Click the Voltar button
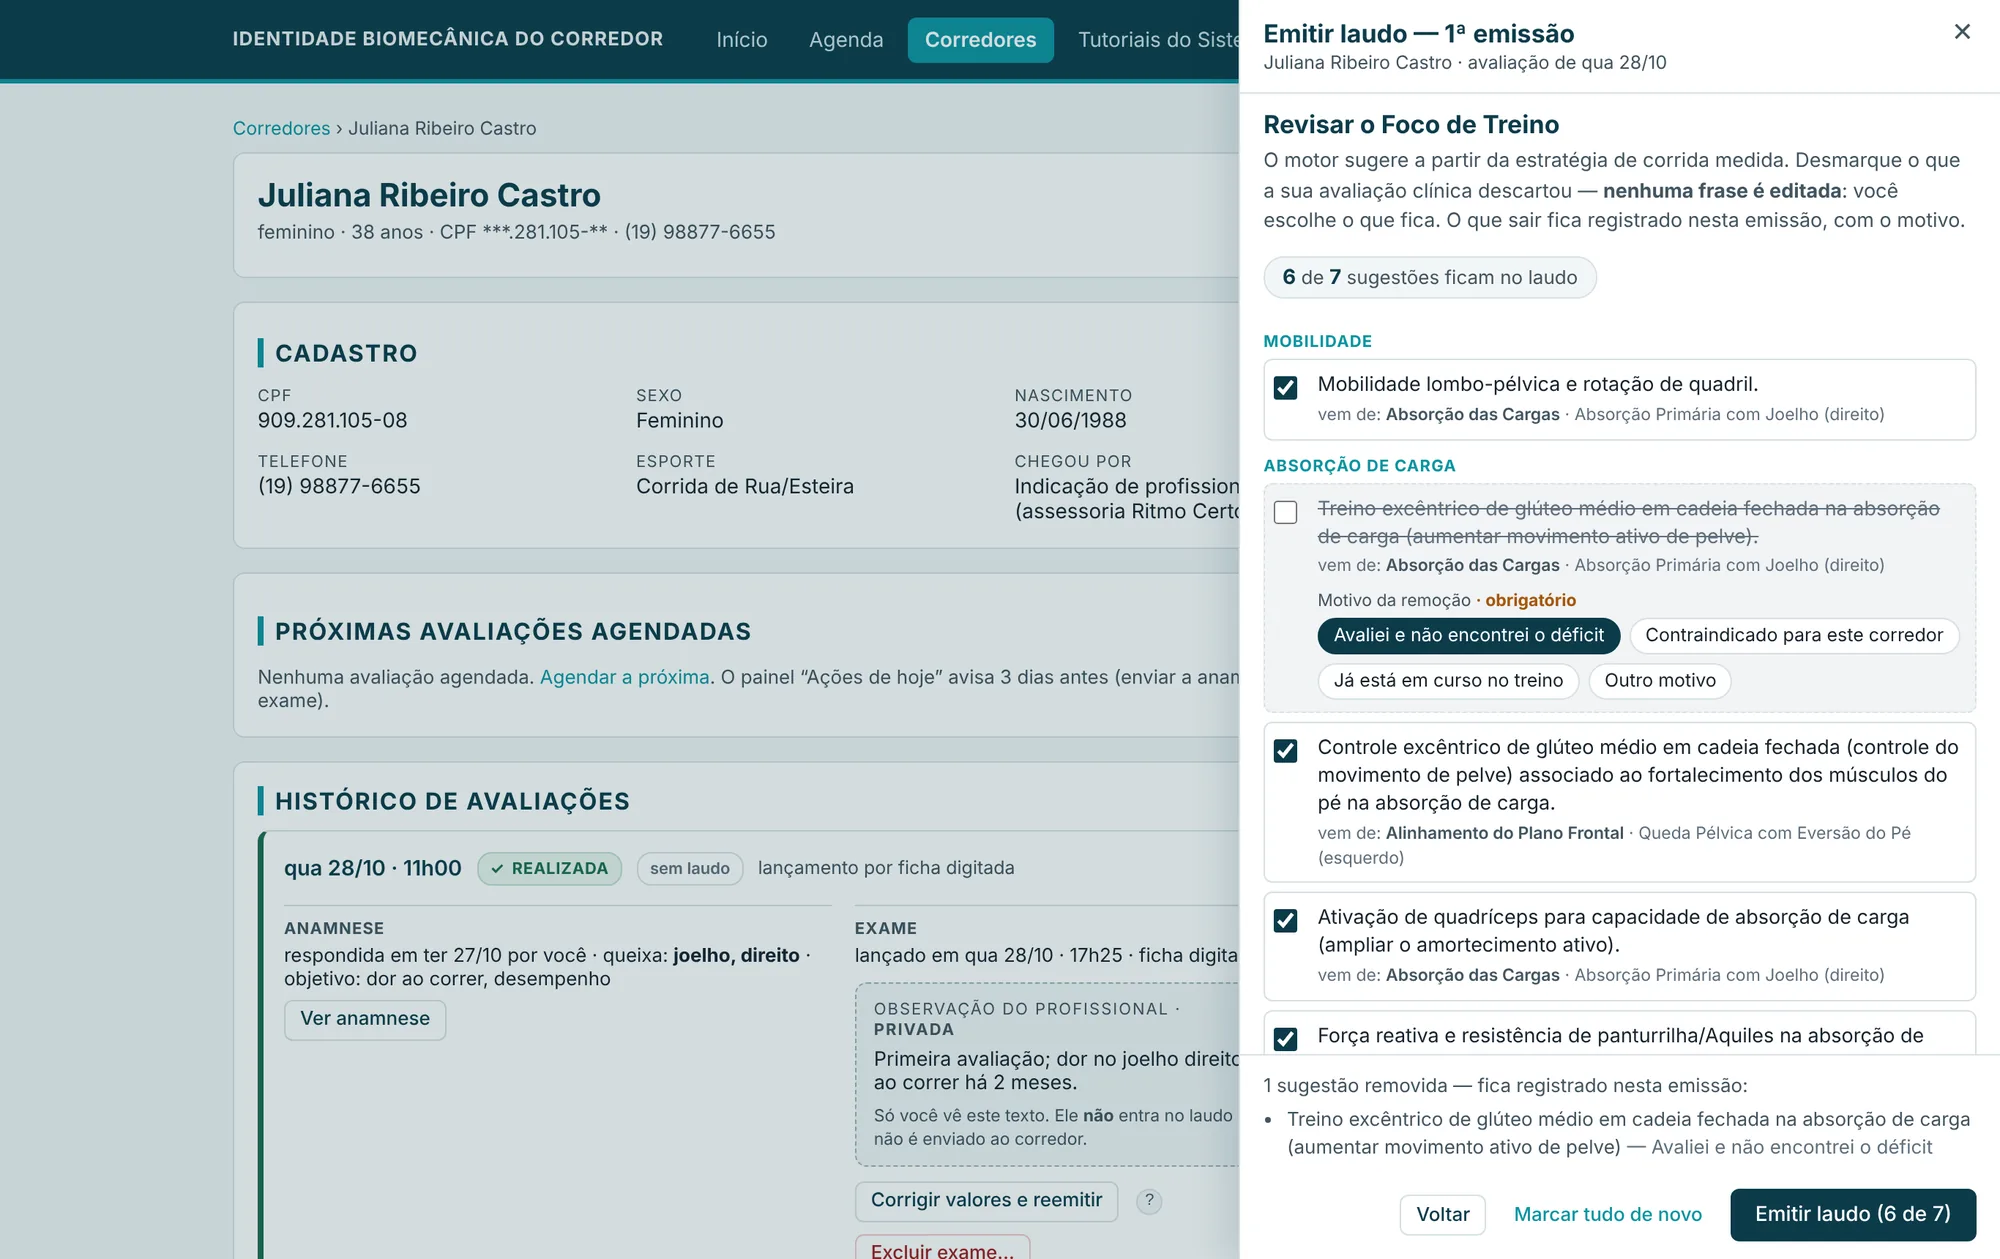The height and width of the screenshot is (1259, 2000). 1443,1214
